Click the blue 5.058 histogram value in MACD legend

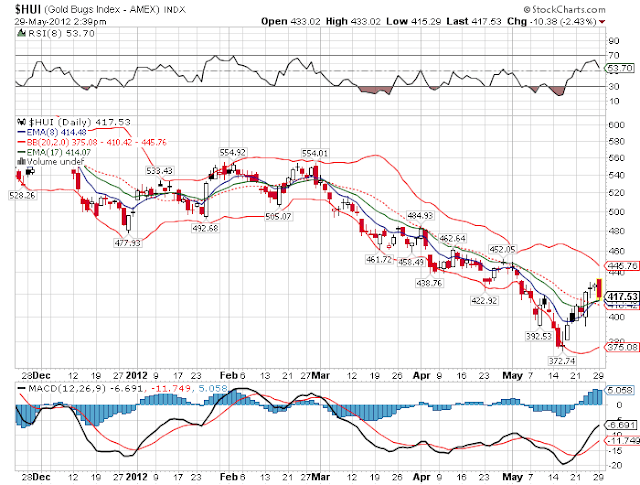tap(213, 388)
